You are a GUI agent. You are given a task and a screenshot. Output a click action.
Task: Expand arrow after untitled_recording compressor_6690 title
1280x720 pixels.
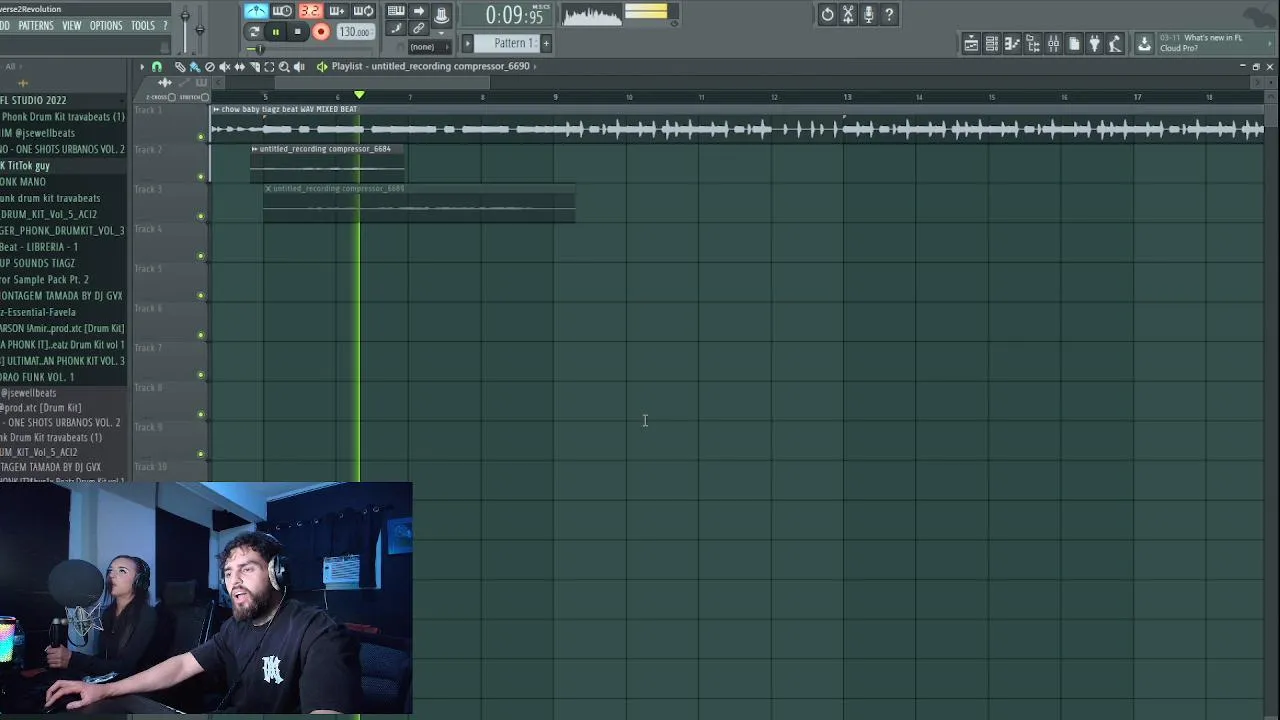[535, 66]
